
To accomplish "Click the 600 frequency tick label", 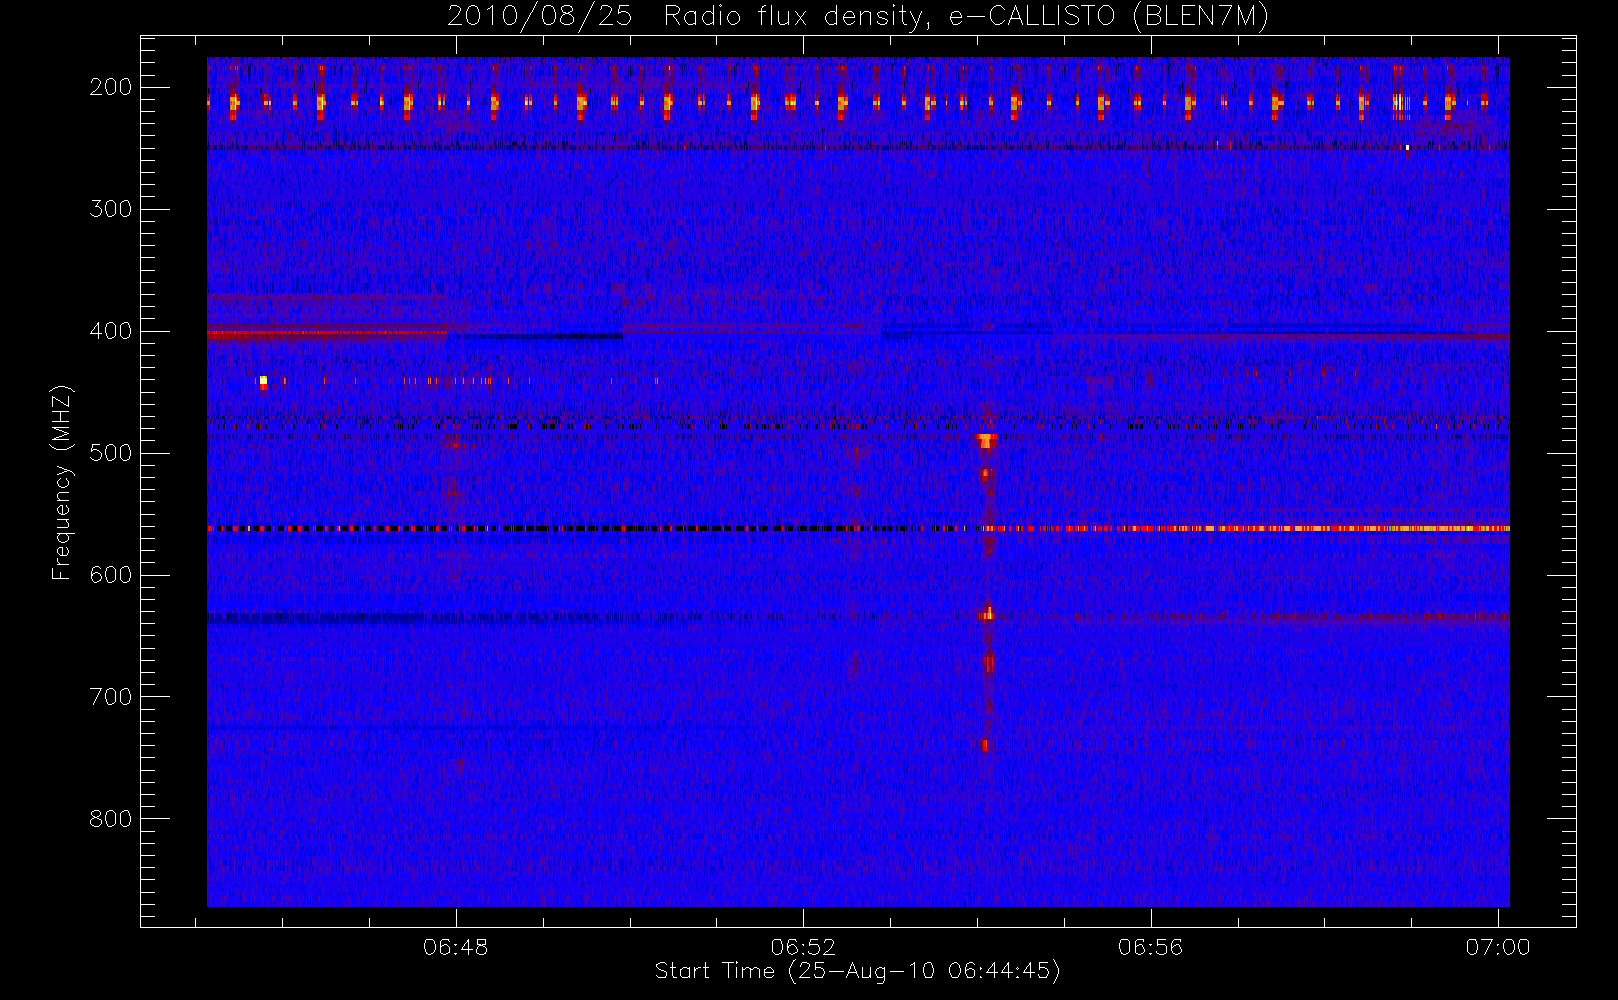I will [110, 575].
